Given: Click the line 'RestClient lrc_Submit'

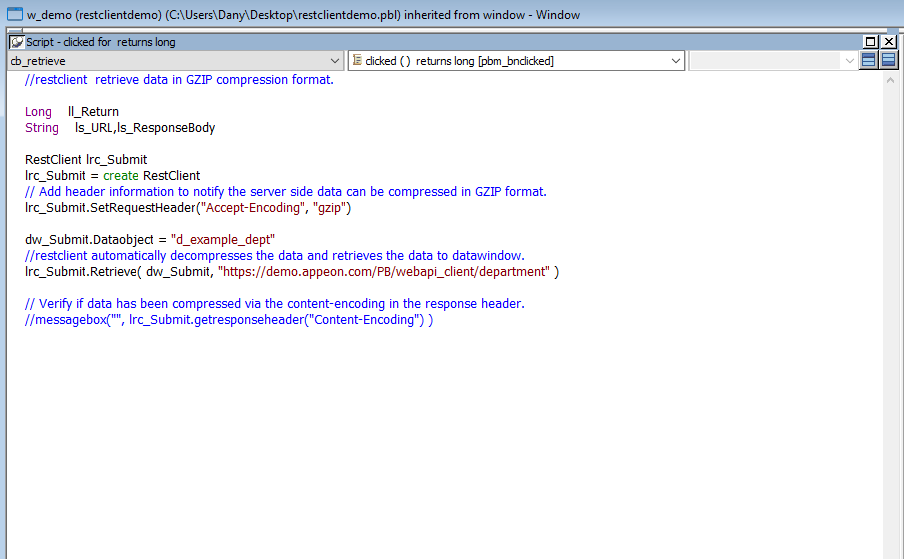Looking at the screenshot, I should pyautogui.click(x=86, y=160).
